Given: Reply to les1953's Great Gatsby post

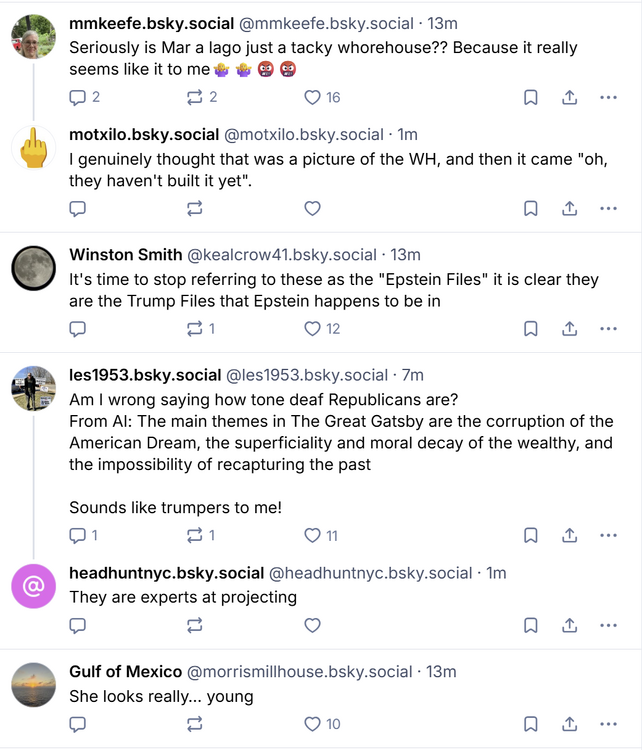Looking at the screenshot, I should (x=78, y=535).
